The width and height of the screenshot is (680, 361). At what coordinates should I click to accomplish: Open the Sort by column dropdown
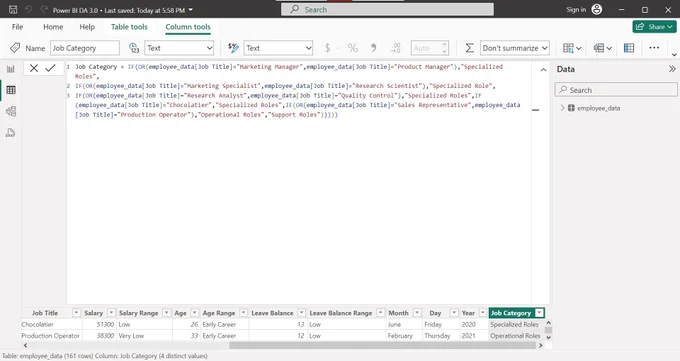coord(572,48)
